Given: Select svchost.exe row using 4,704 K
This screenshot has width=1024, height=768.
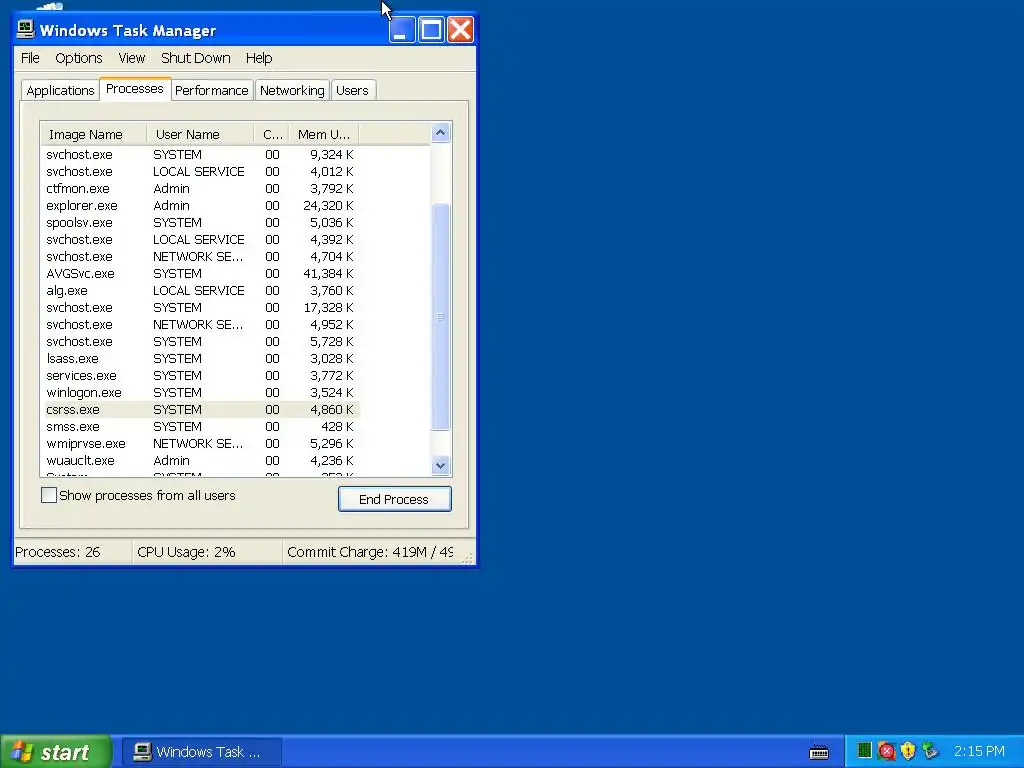Looking at the screenshot, I should [200, 257].
